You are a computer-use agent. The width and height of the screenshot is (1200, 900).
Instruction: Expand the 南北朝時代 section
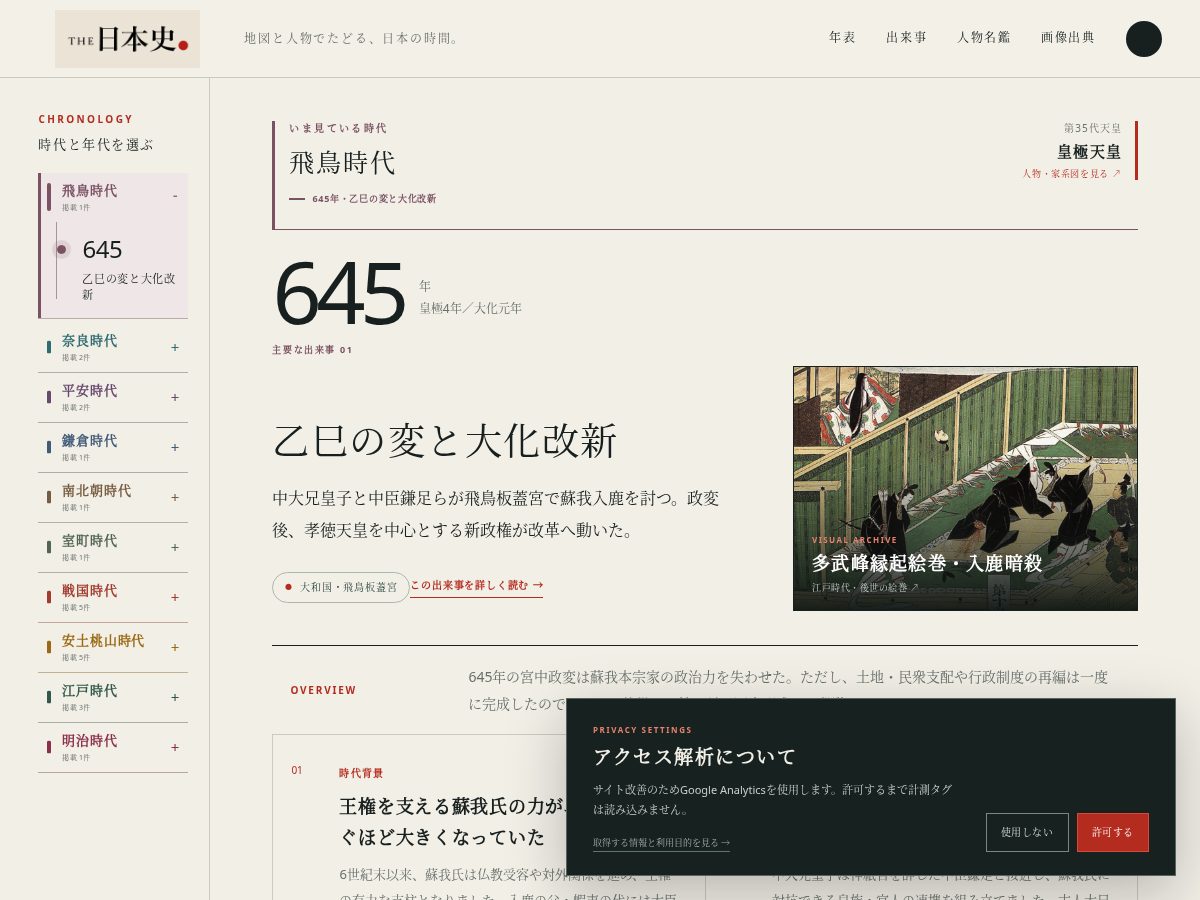[x=113, y=497]
